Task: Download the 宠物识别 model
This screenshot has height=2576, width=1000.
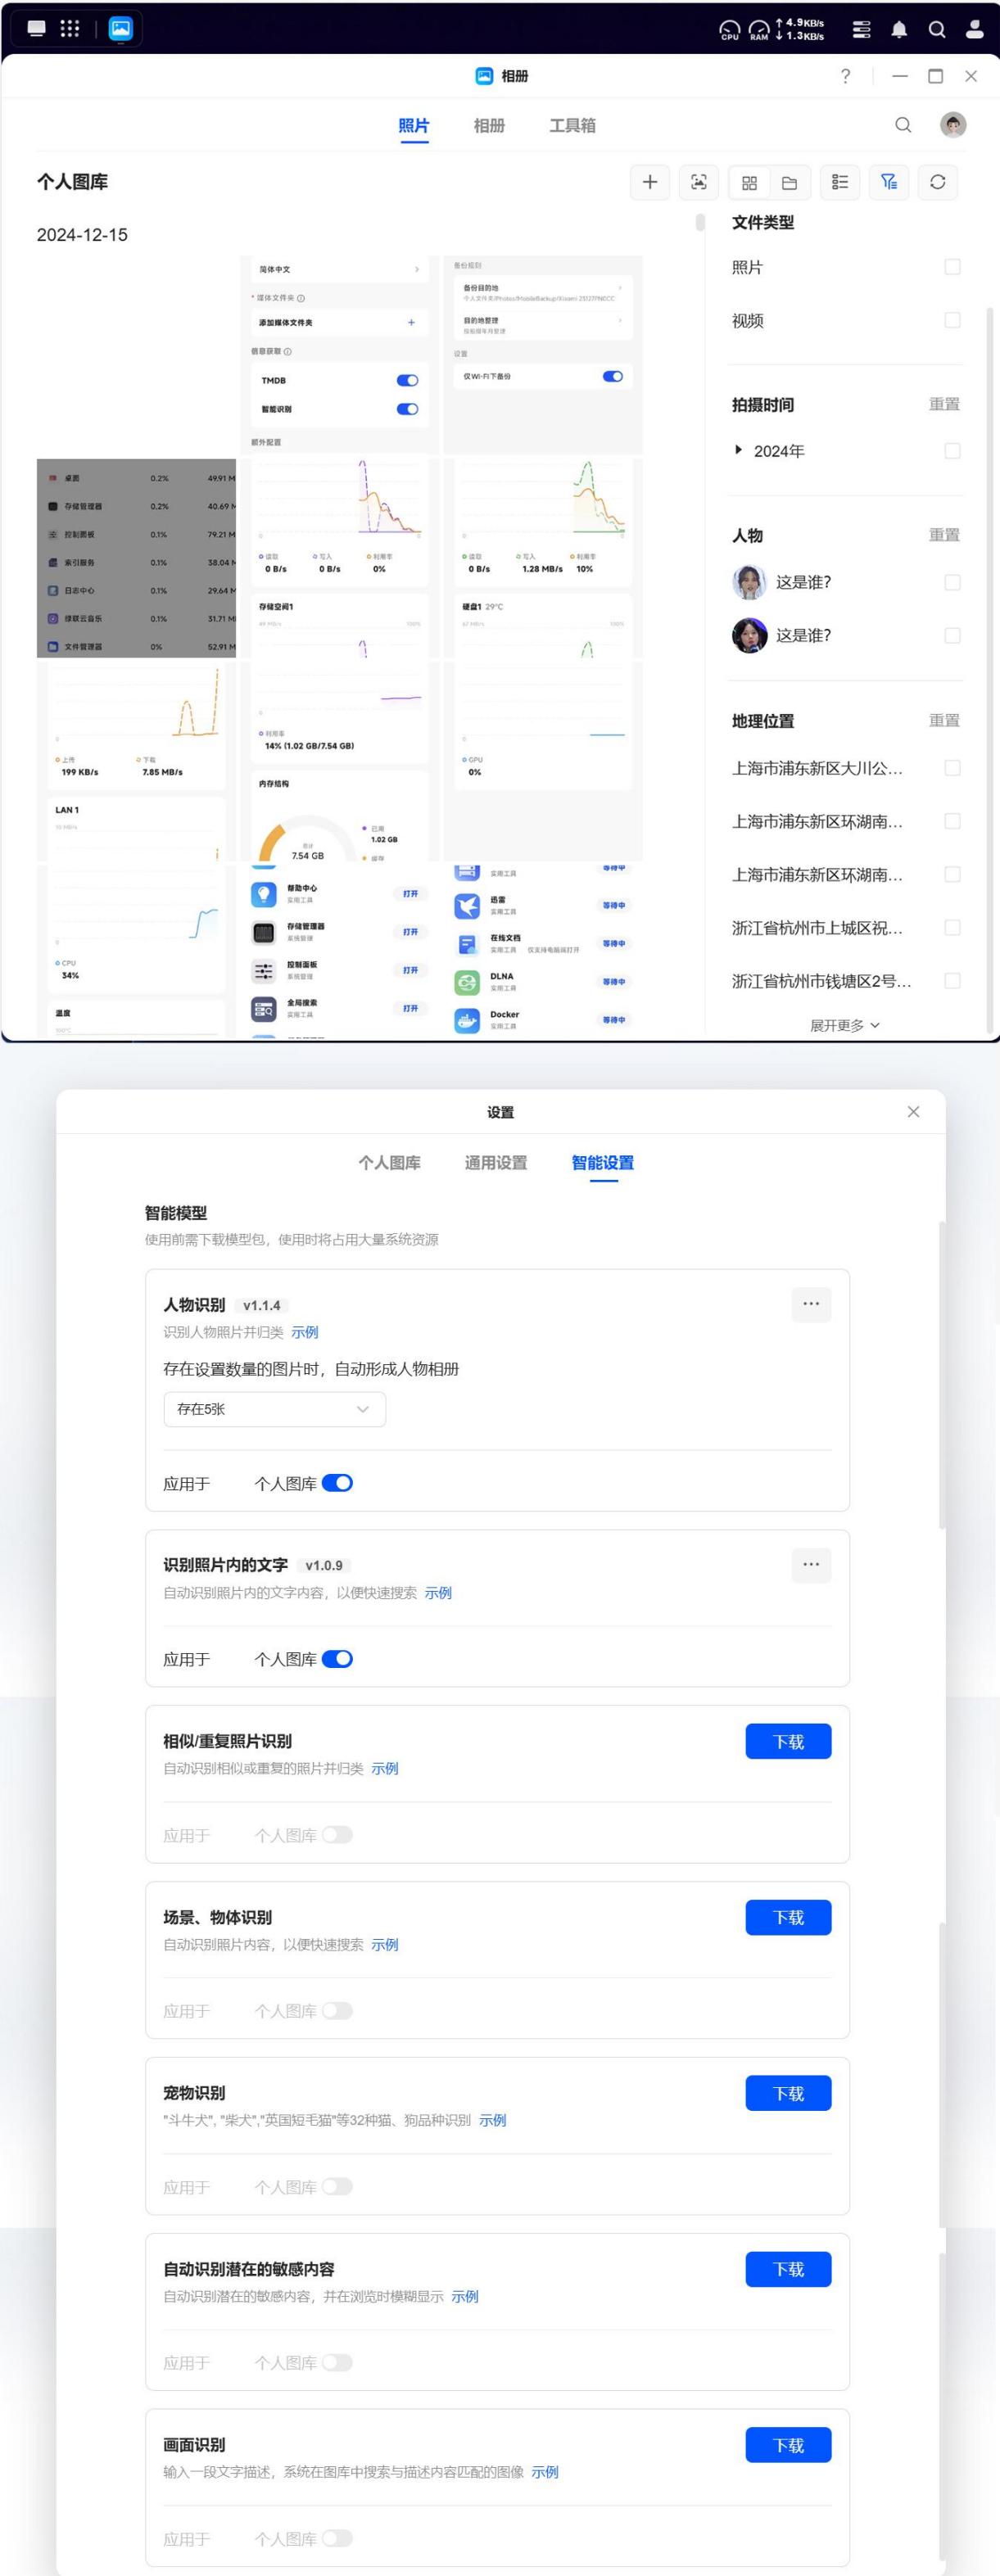Action: pos(788,2094)
